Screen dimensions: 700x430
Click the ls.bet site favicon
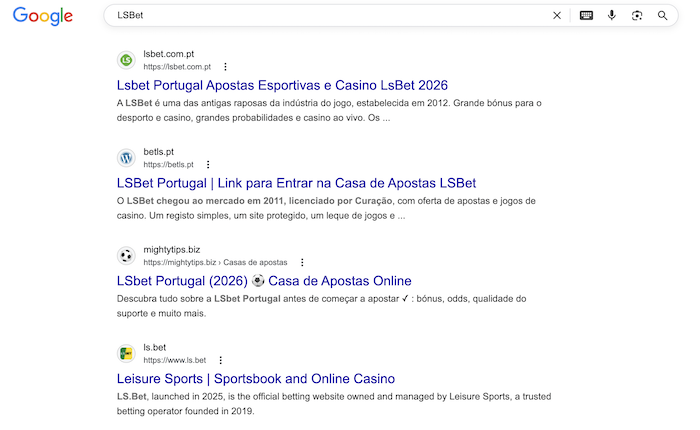(126, 354)
